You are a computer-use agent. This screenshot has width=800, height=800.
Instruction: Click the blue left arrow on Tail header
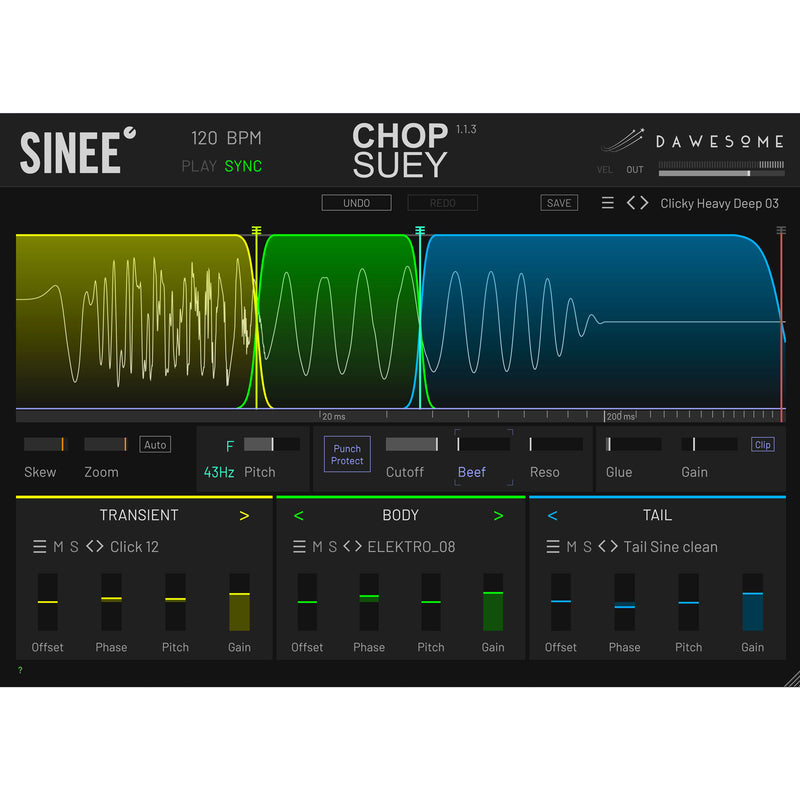552,516
